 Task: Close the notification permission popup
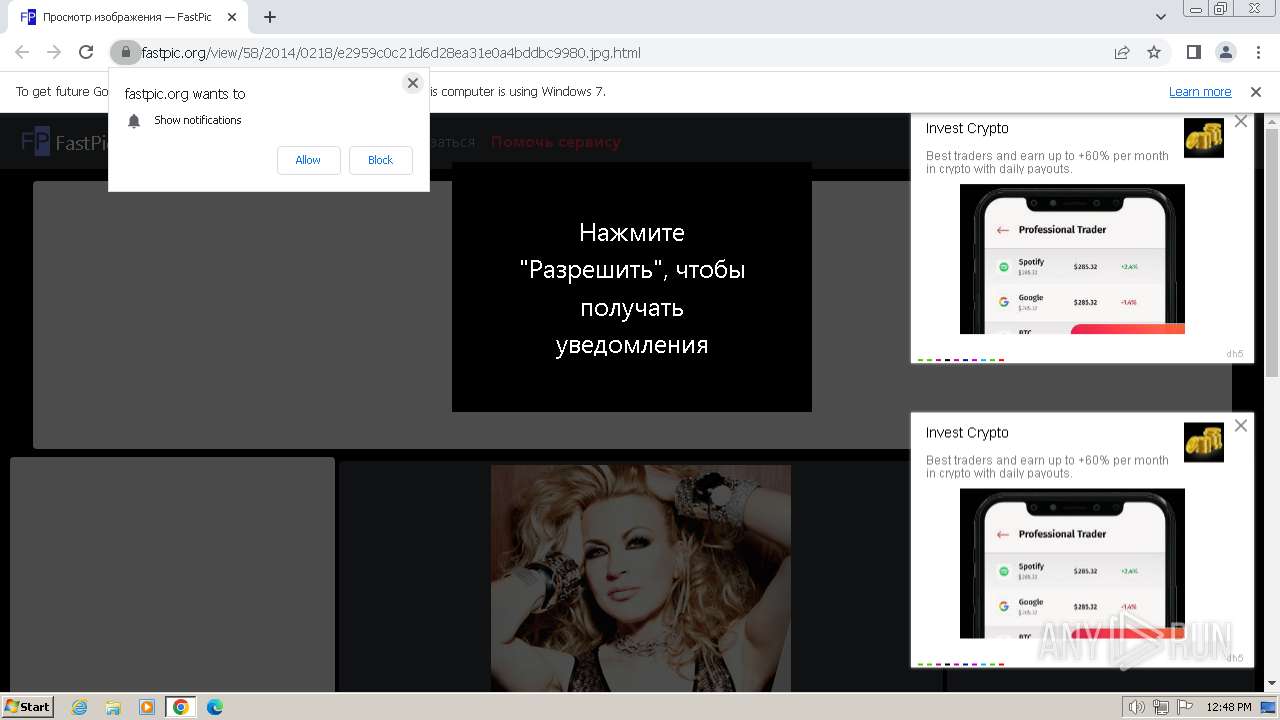412,83
